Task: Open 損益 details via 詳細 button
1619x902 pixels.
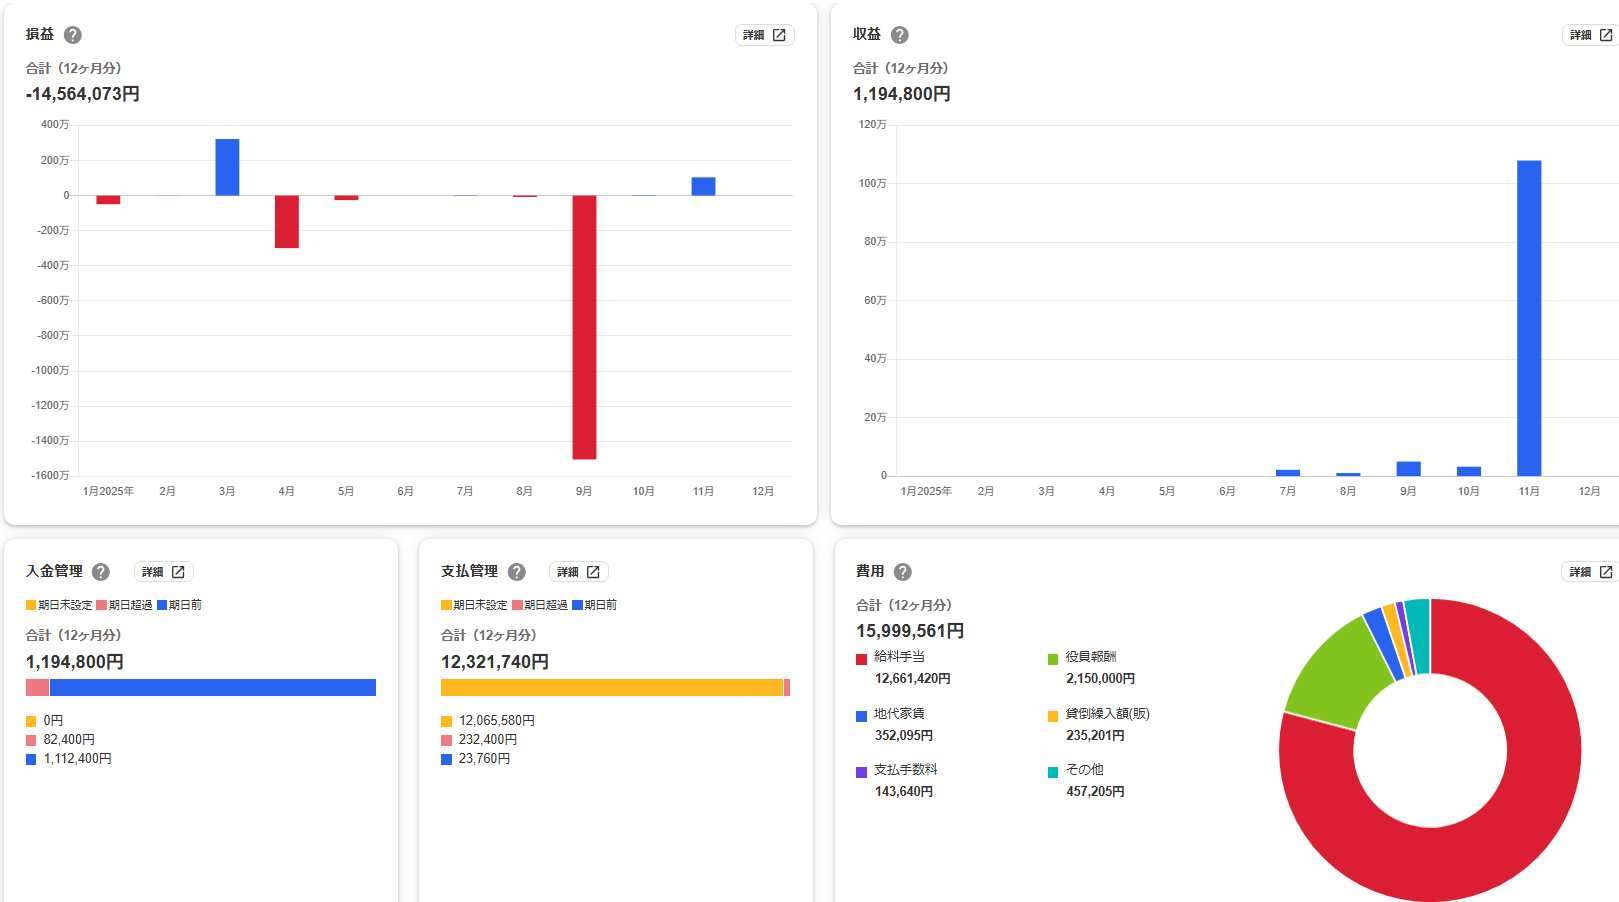Action: tap(764, 35)
